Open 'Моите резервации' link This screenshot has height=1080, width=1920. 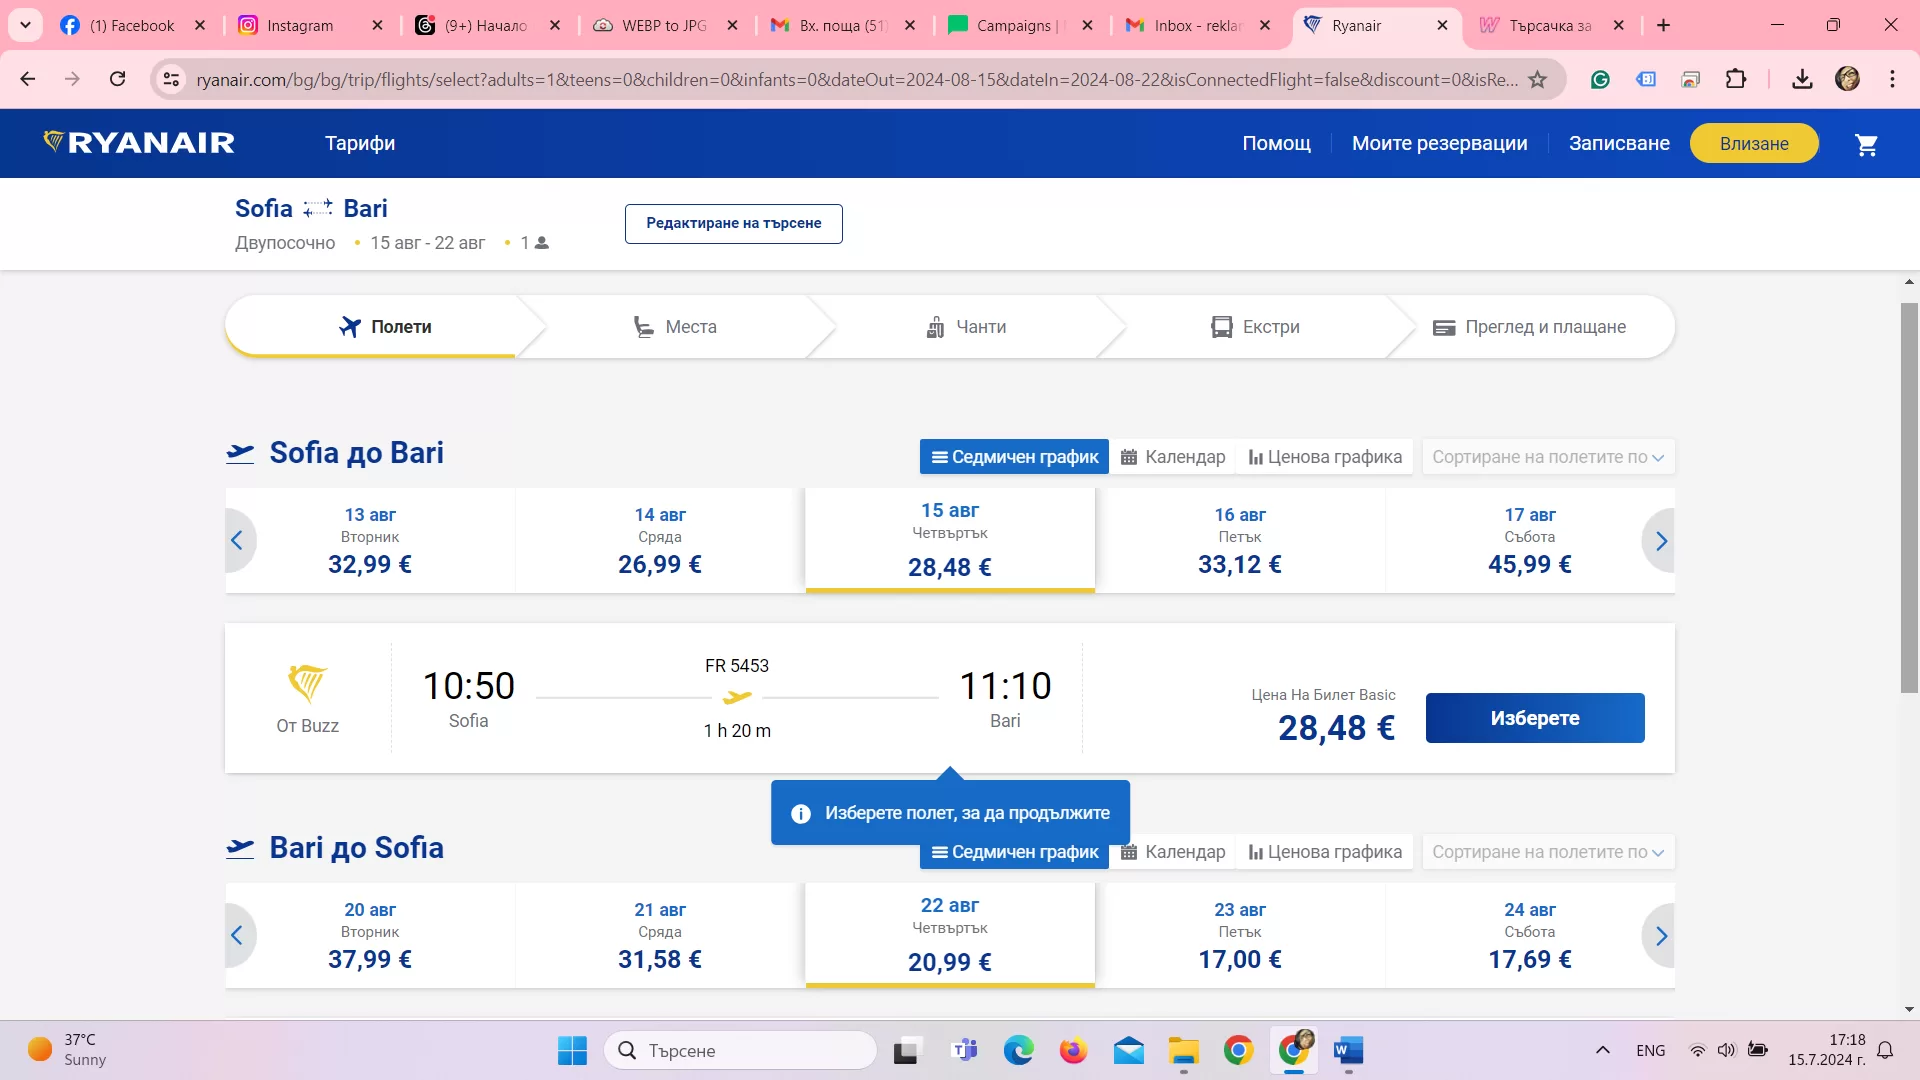(x=1439, y=143)
